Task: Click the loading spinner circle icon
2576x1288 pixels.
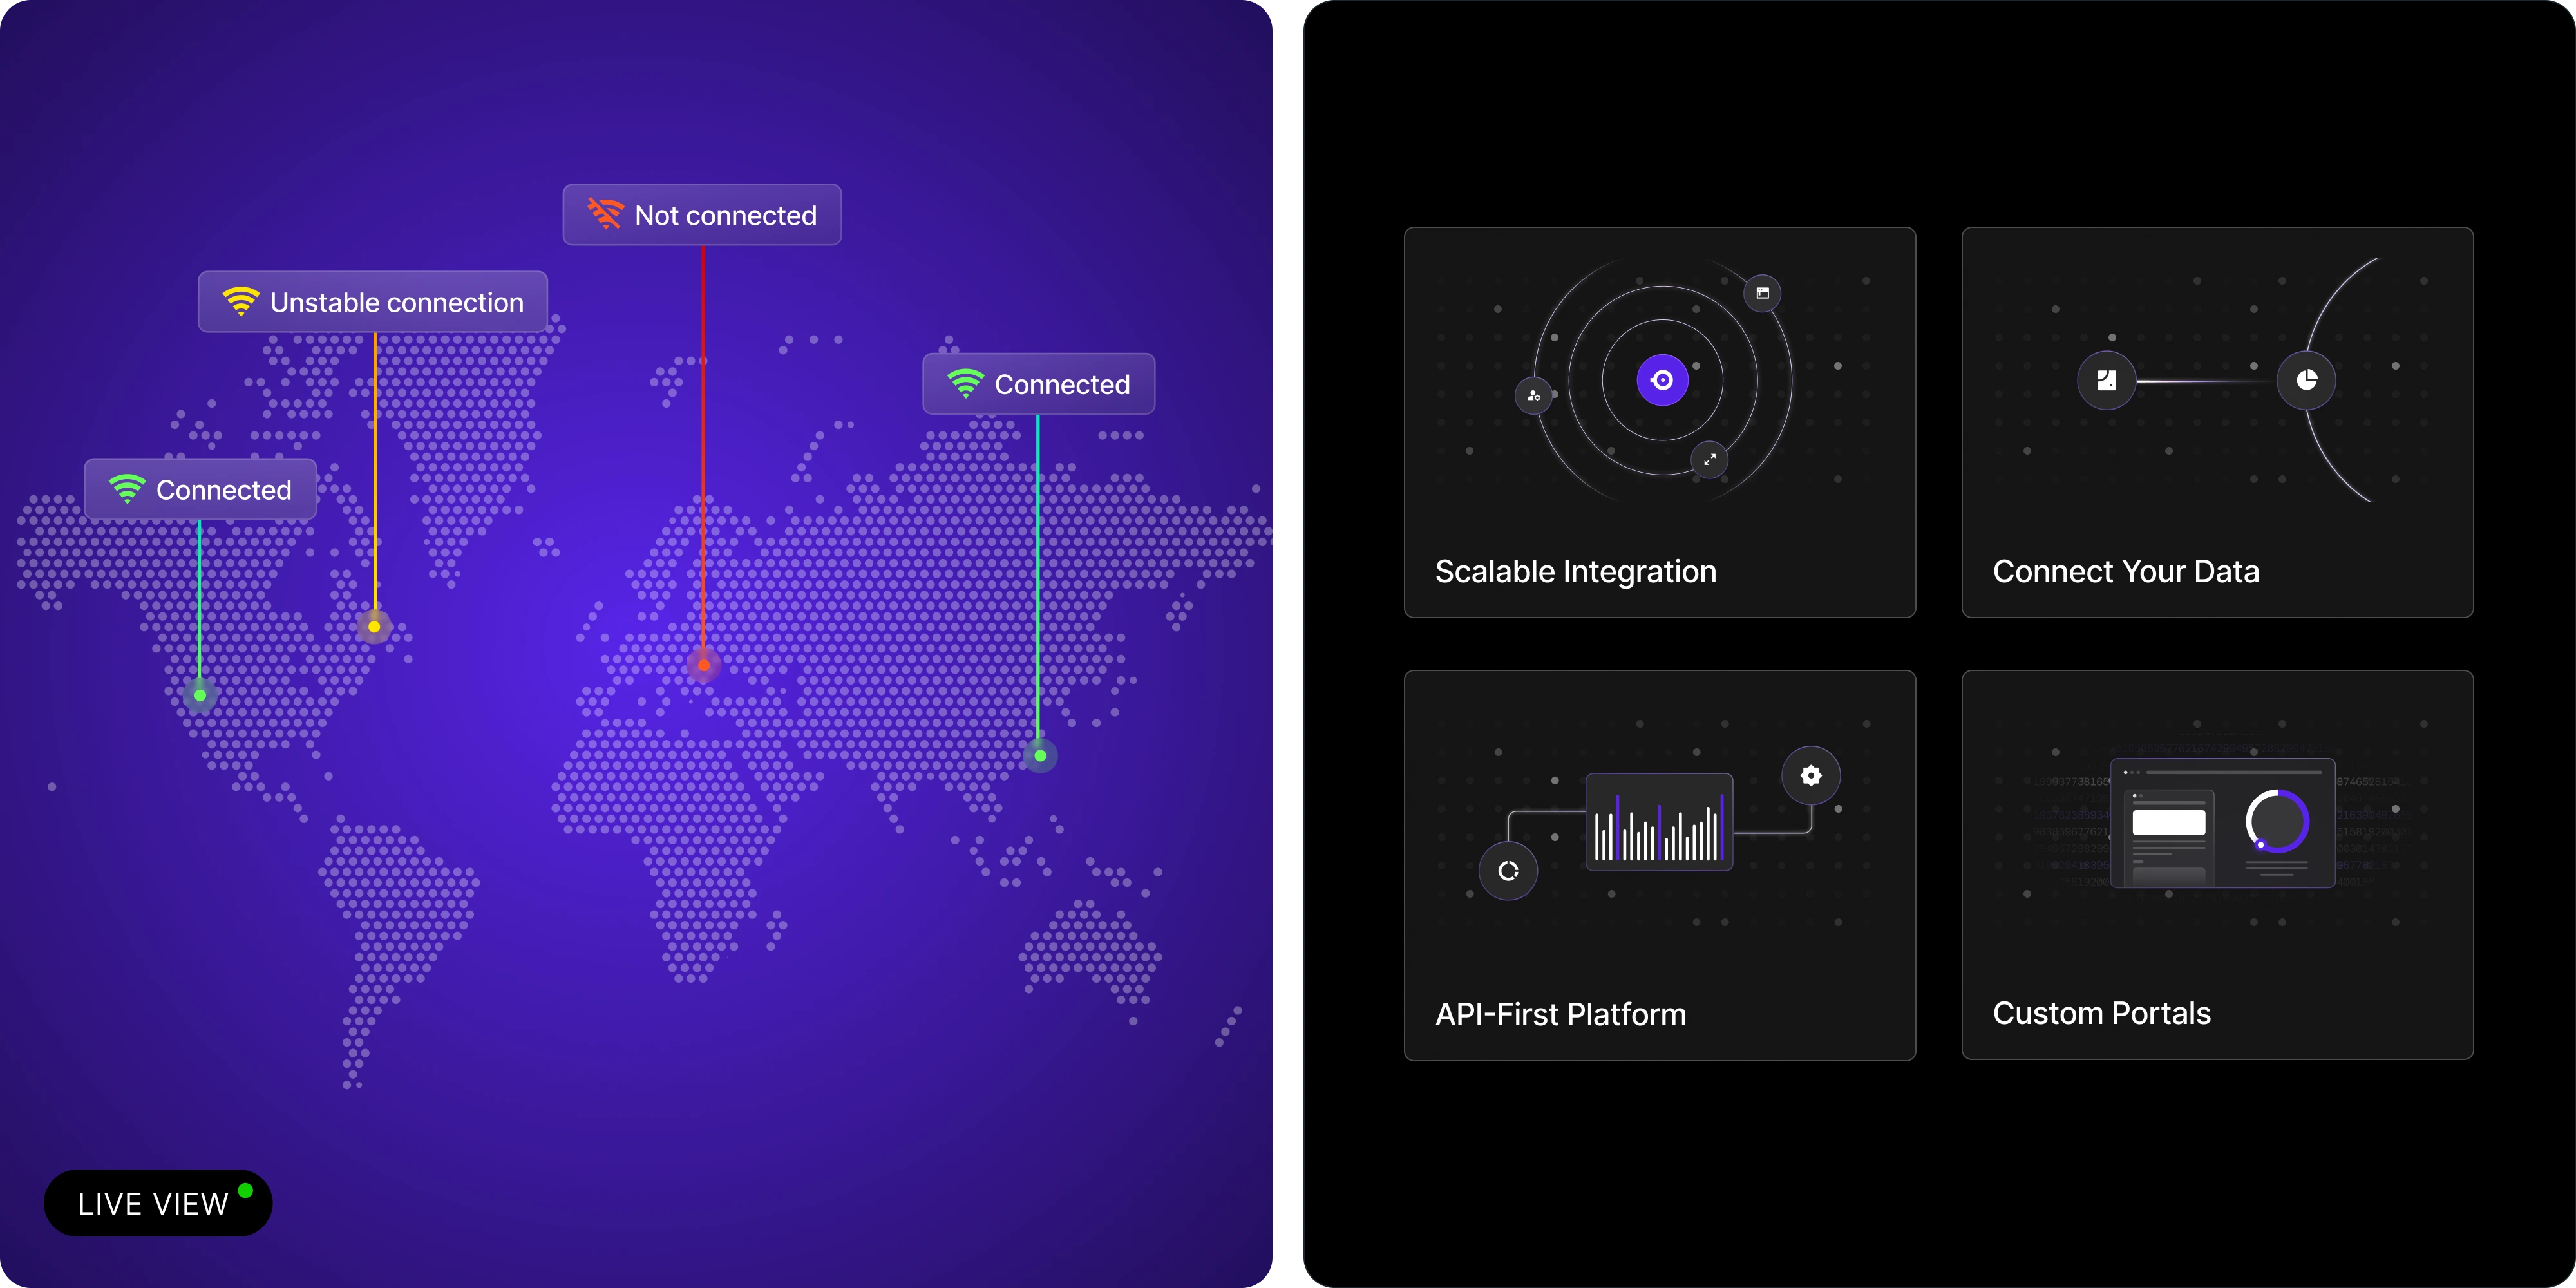Action: click(1508, 871)
